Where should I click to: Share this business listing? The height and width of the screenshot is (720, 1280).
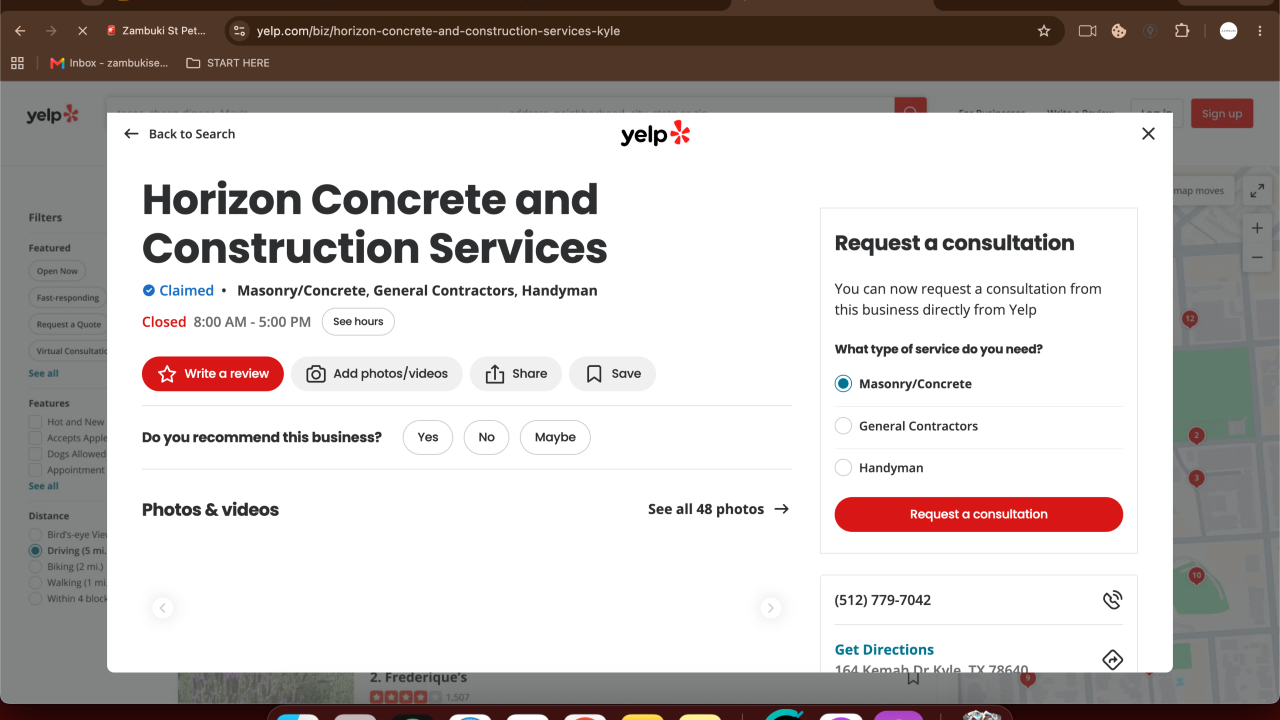coord(516,374)
